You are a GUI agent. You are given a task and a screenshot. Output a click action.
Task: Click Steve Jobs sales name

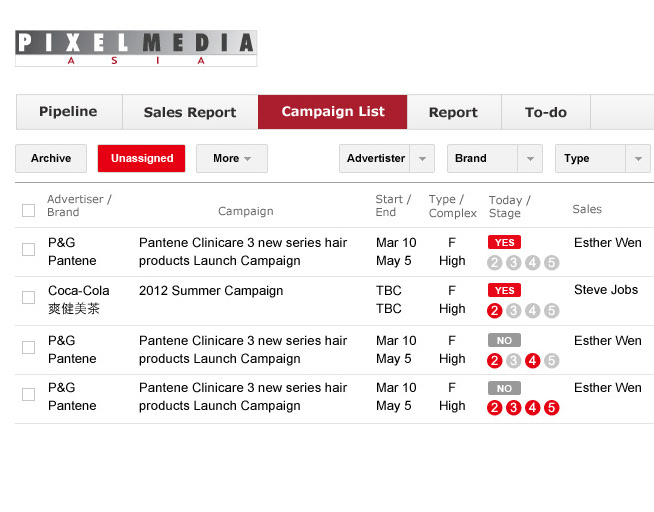pyautogui.click(x=606, y=290)
